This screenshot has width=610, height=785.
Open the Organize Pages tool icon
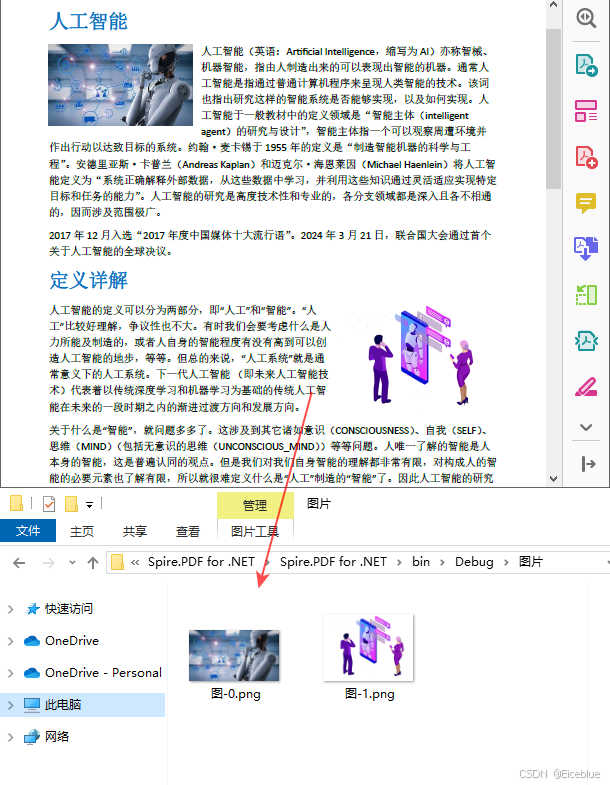[585, 111]
